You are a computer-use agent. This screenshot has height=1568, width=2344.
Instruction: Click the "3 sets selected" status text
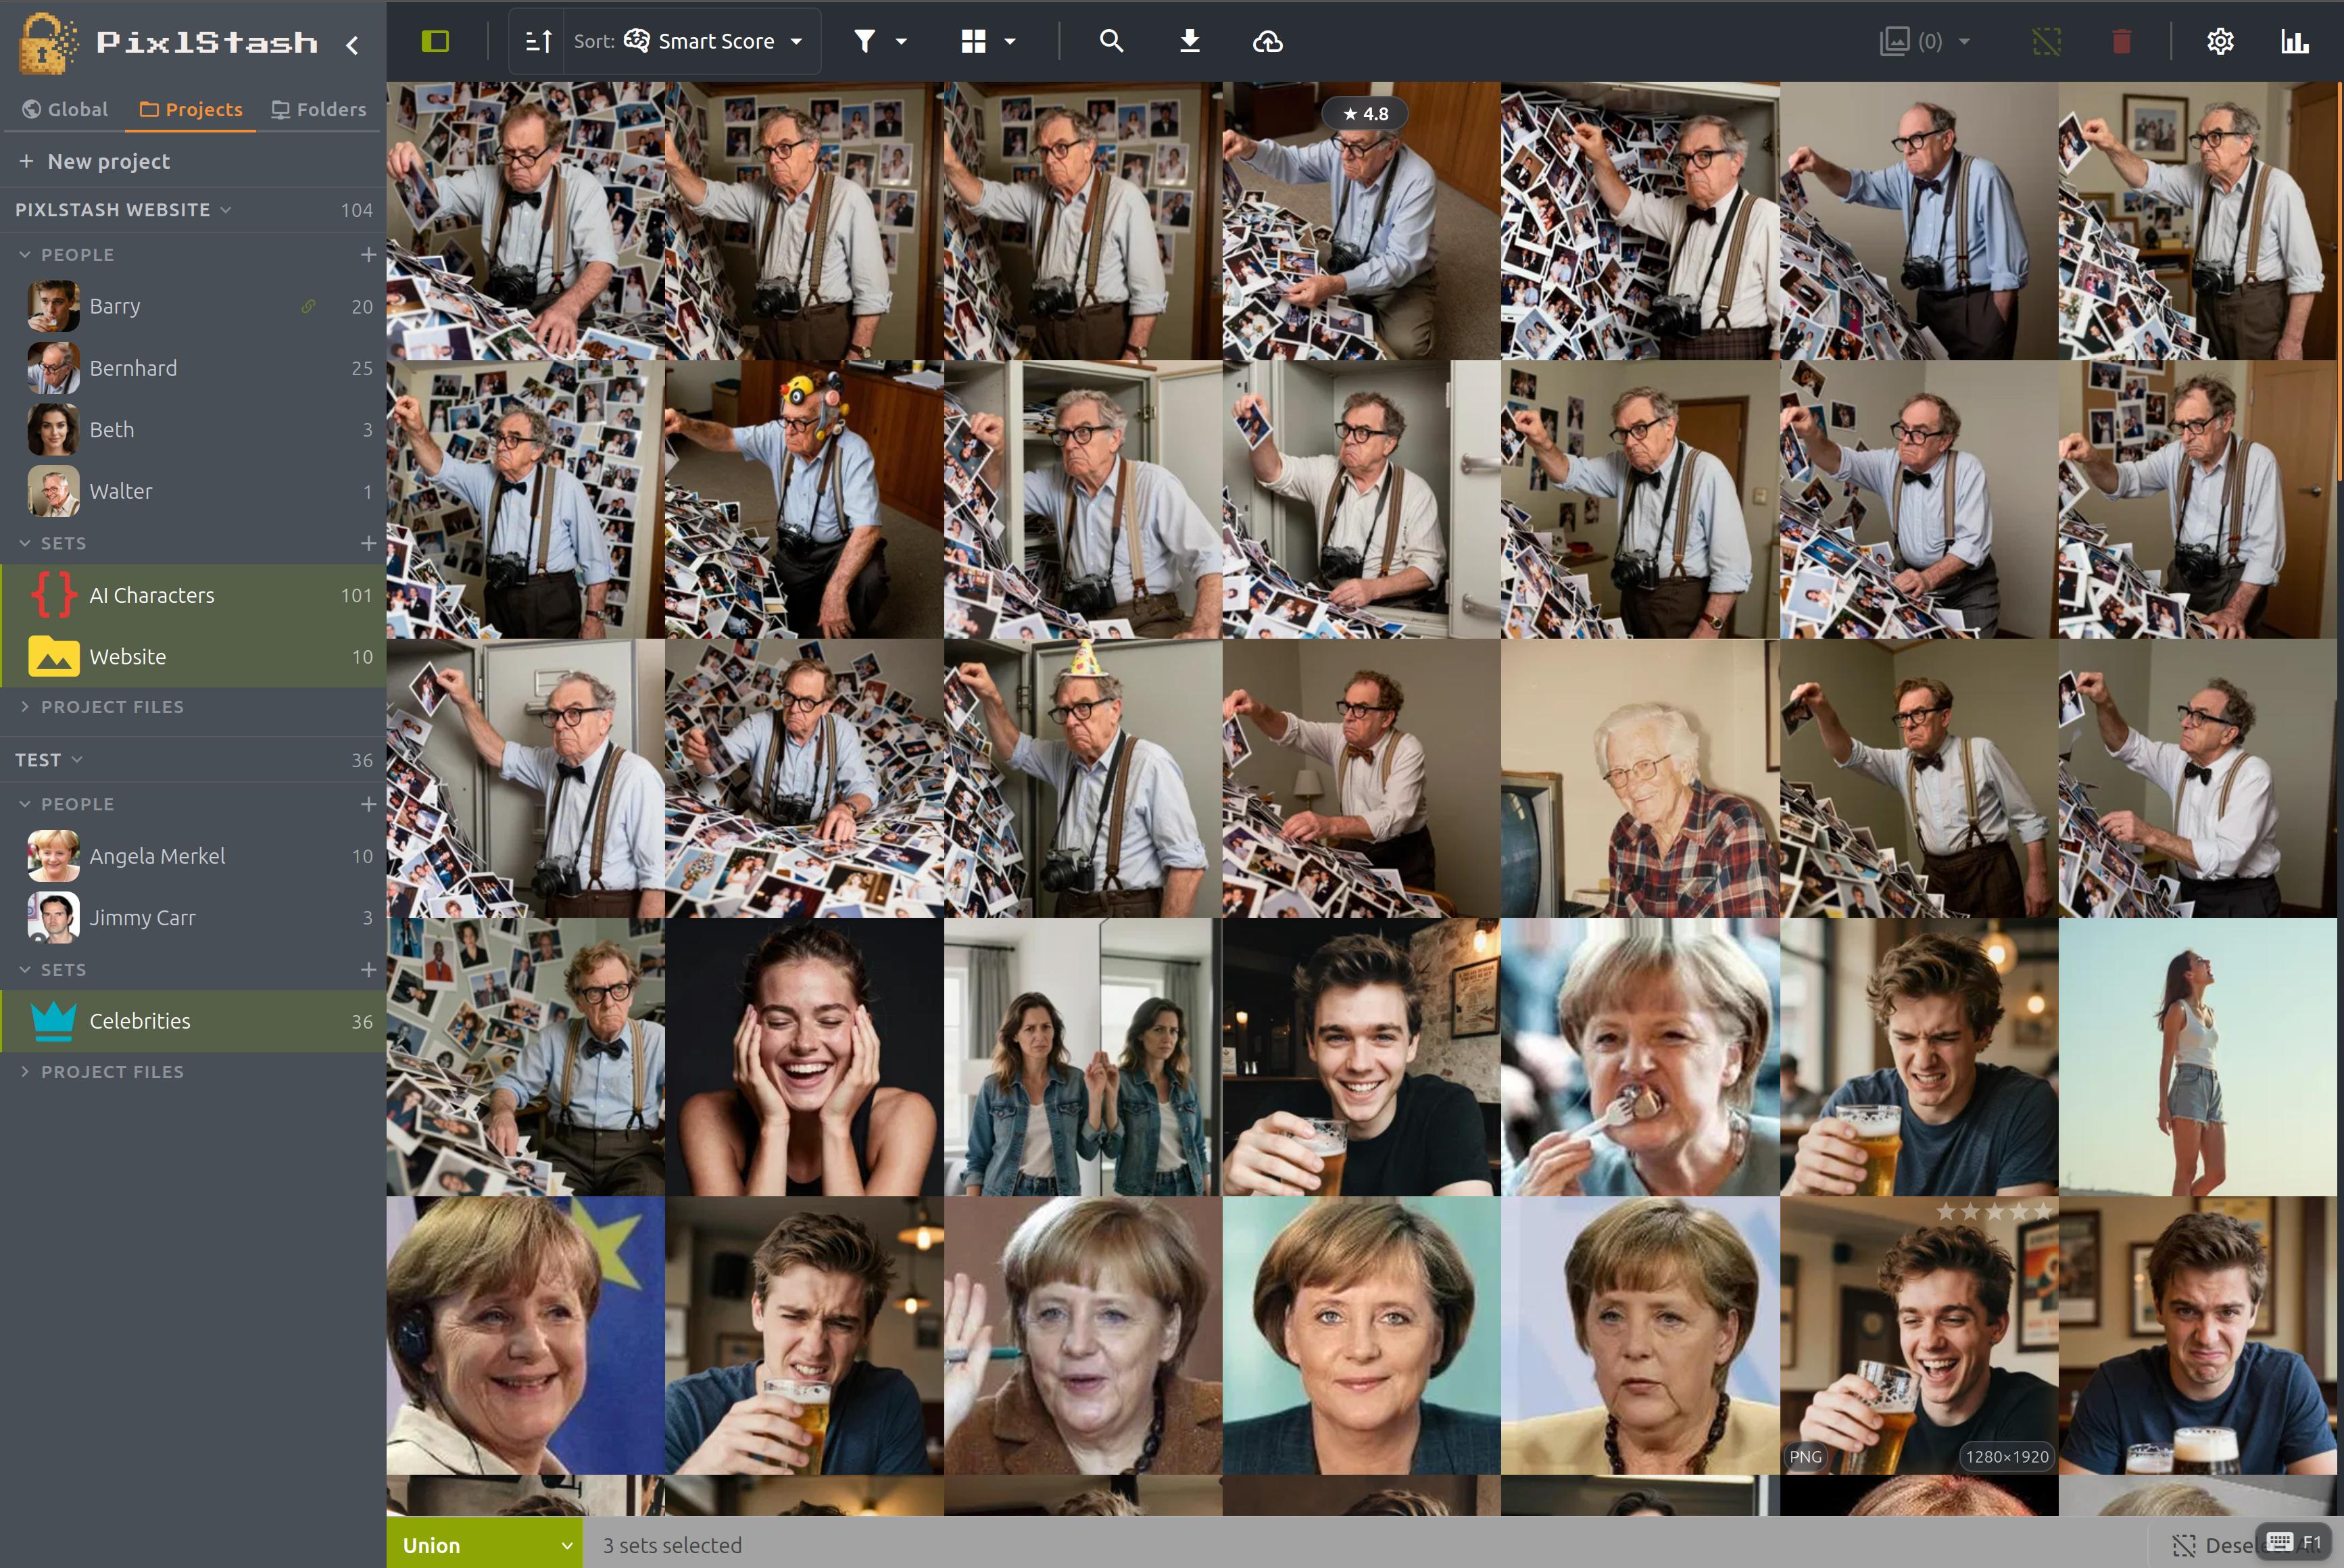672,1545
